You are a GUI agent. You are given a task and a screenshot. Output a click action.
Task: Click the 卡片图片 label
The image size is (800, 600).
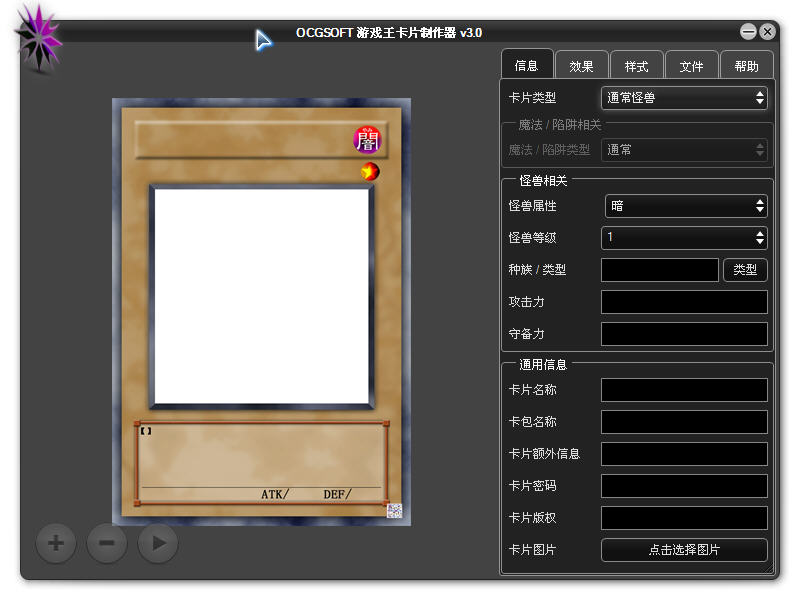click(532, 550)
